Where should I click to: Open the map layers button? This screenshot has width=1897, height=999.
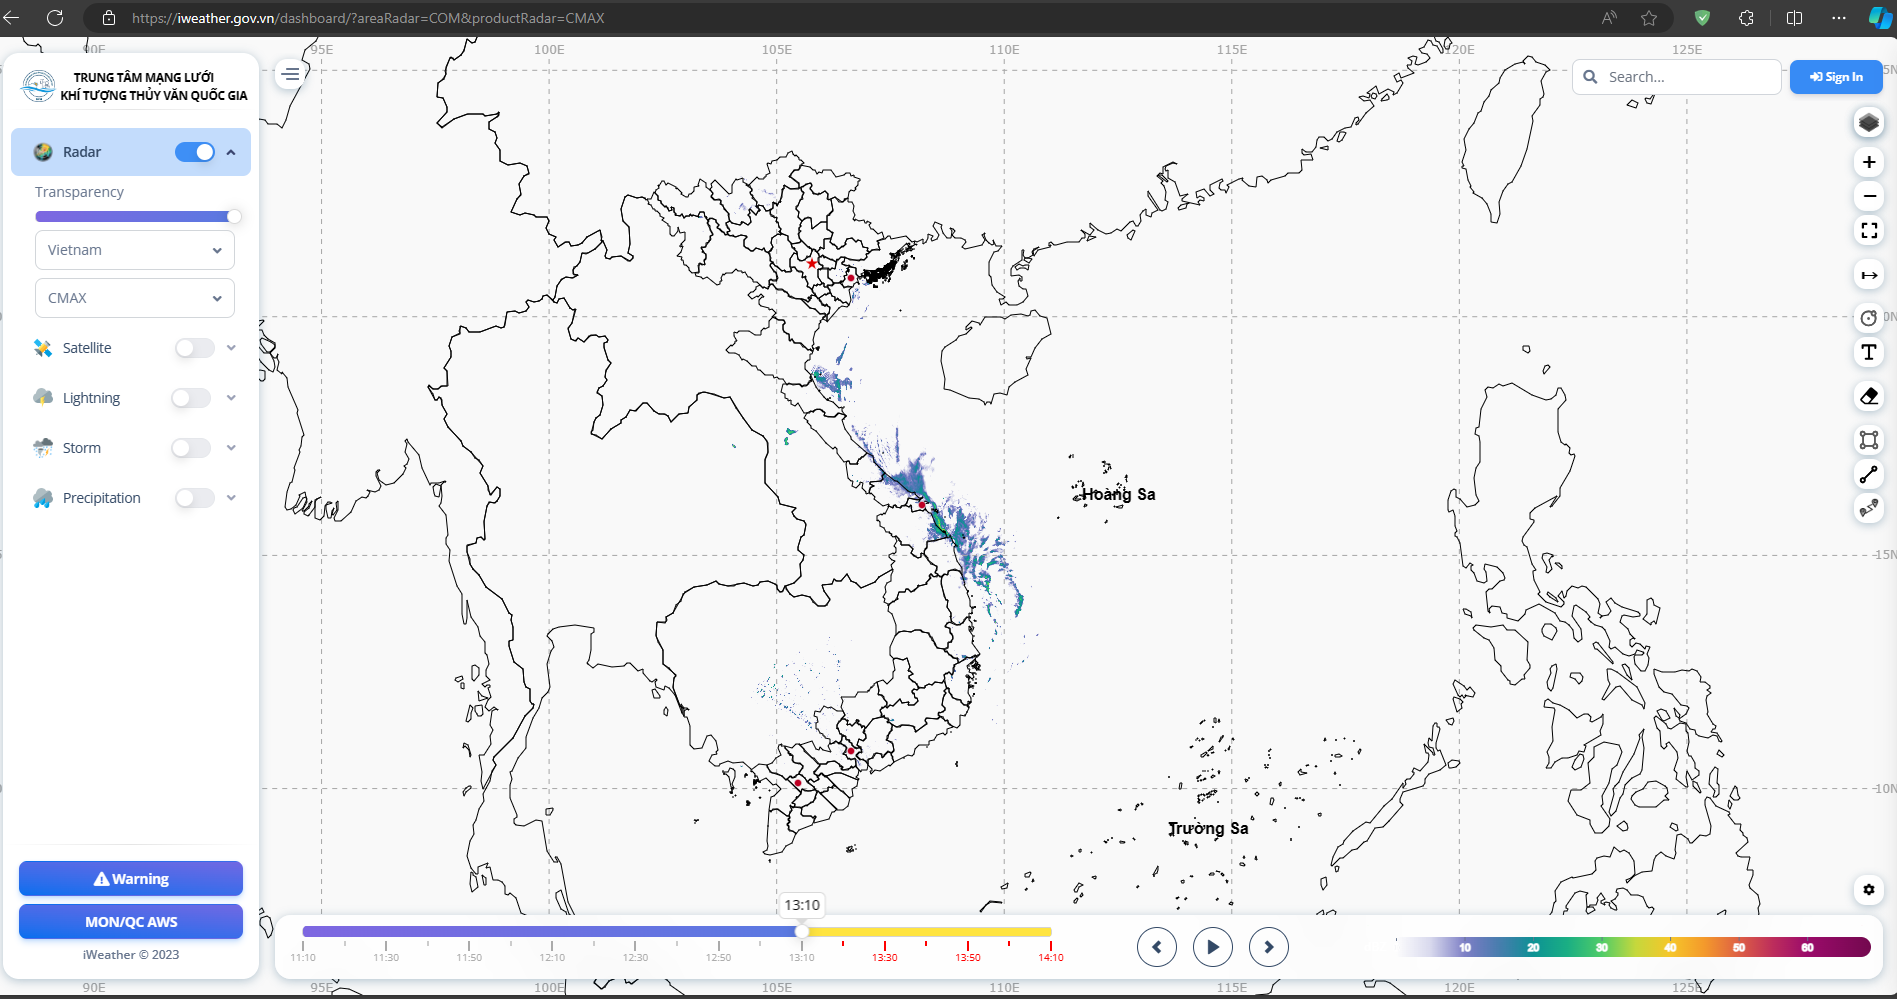point(1868,123)
